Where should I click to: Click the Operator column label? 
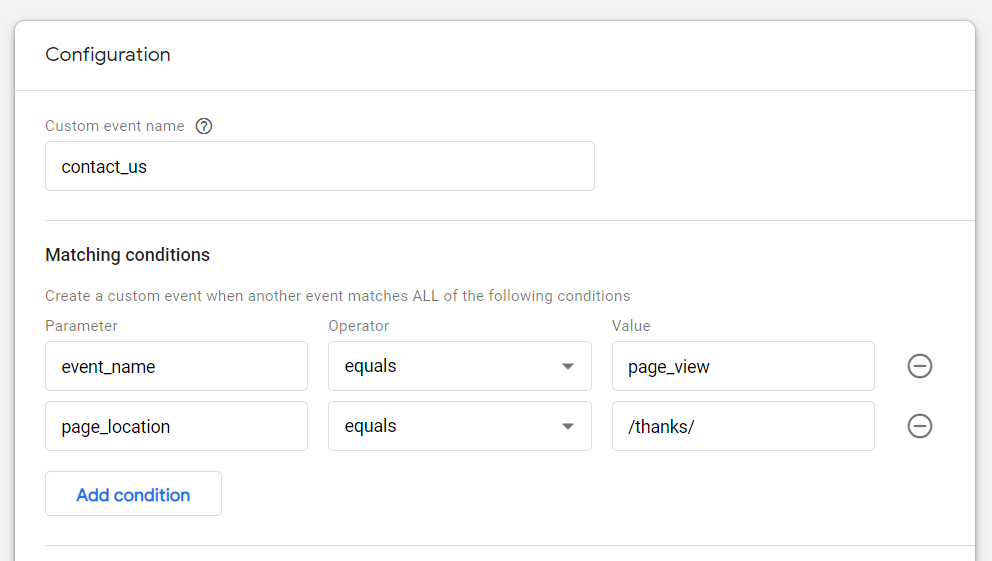tap(359, 326)
